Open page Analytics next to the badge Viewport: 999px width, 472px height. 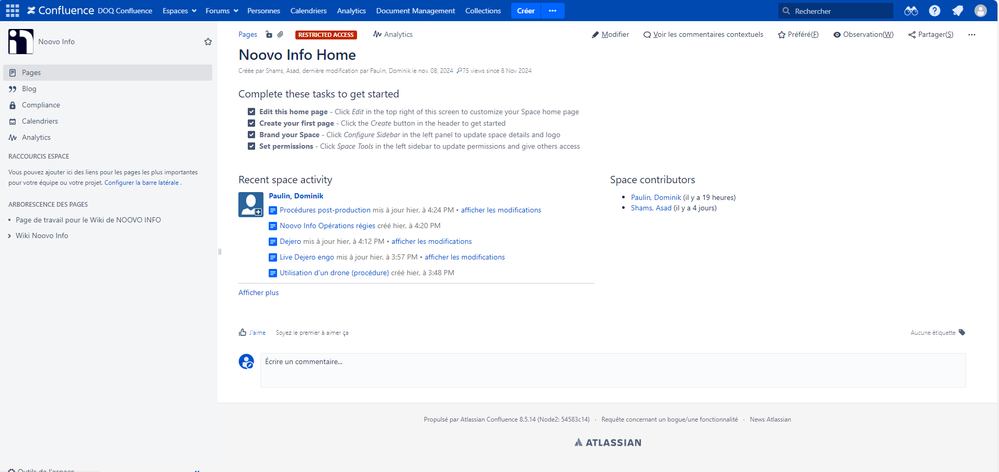pyautogui.click(x=393, y=34)
